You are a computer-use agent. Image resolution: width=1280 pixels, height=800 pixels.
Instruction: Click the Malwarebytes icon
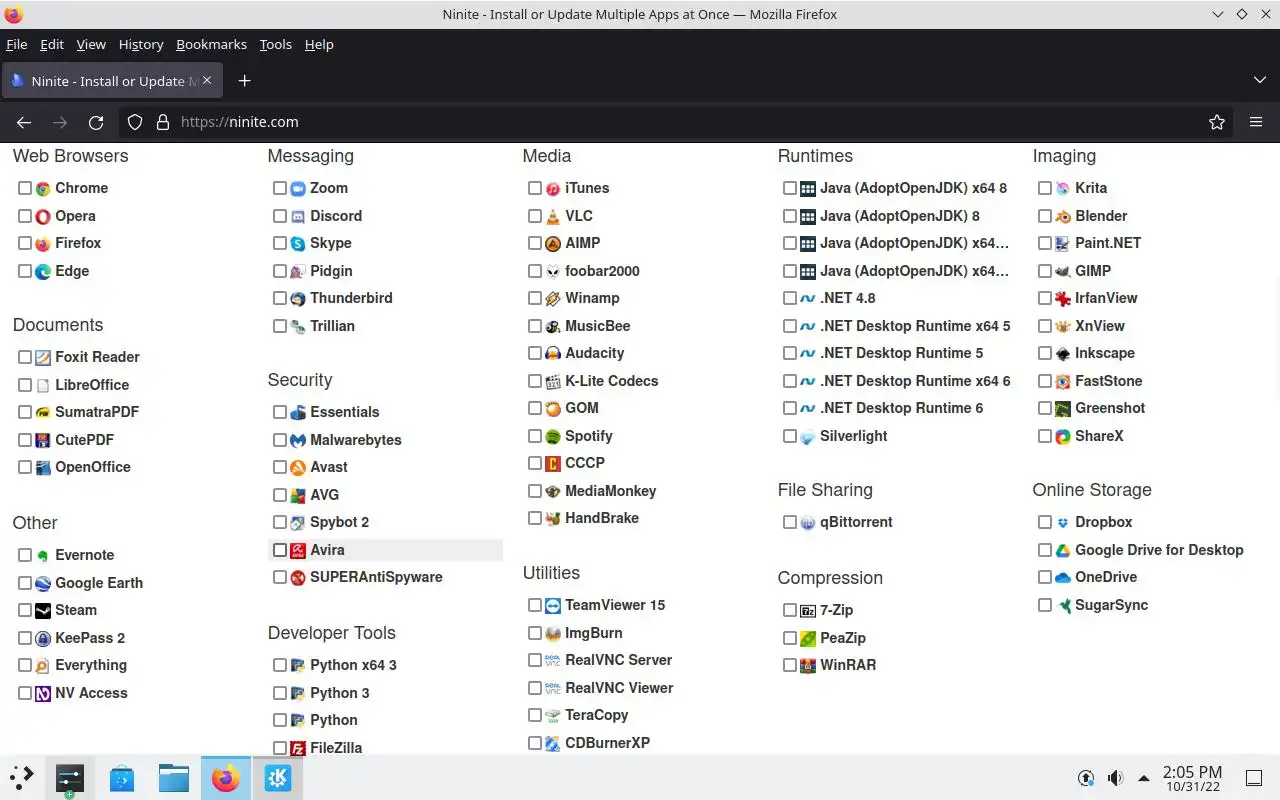coord(298,440)
